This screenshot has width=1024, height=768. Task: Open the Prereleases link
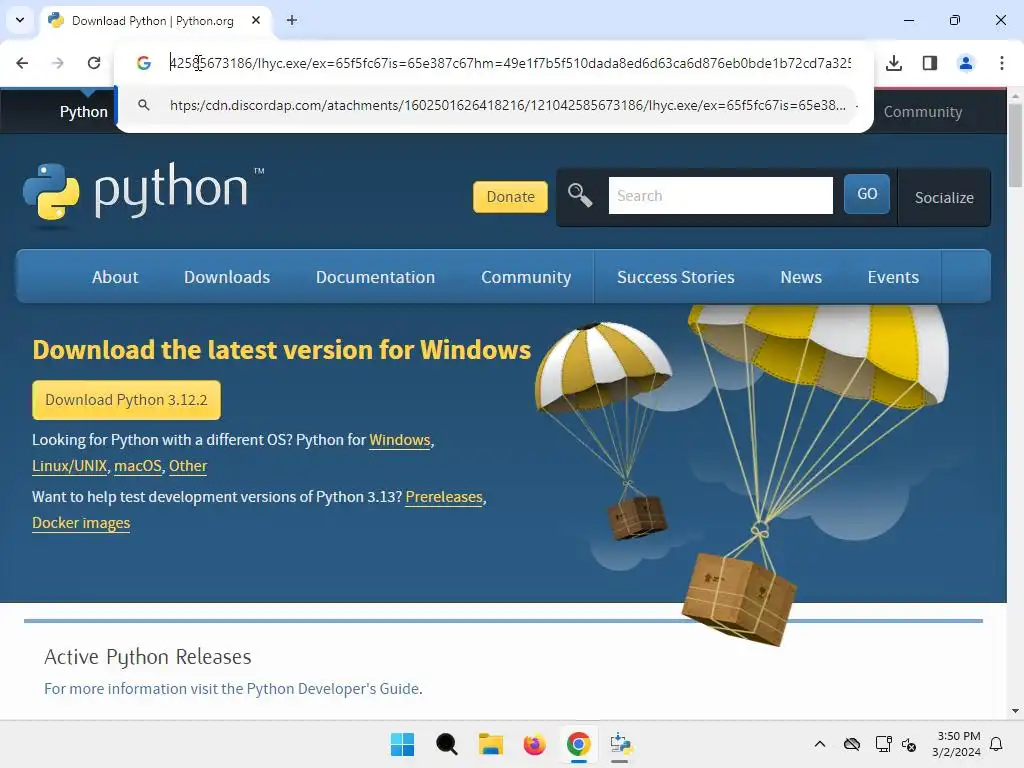(x=444, y=497)
